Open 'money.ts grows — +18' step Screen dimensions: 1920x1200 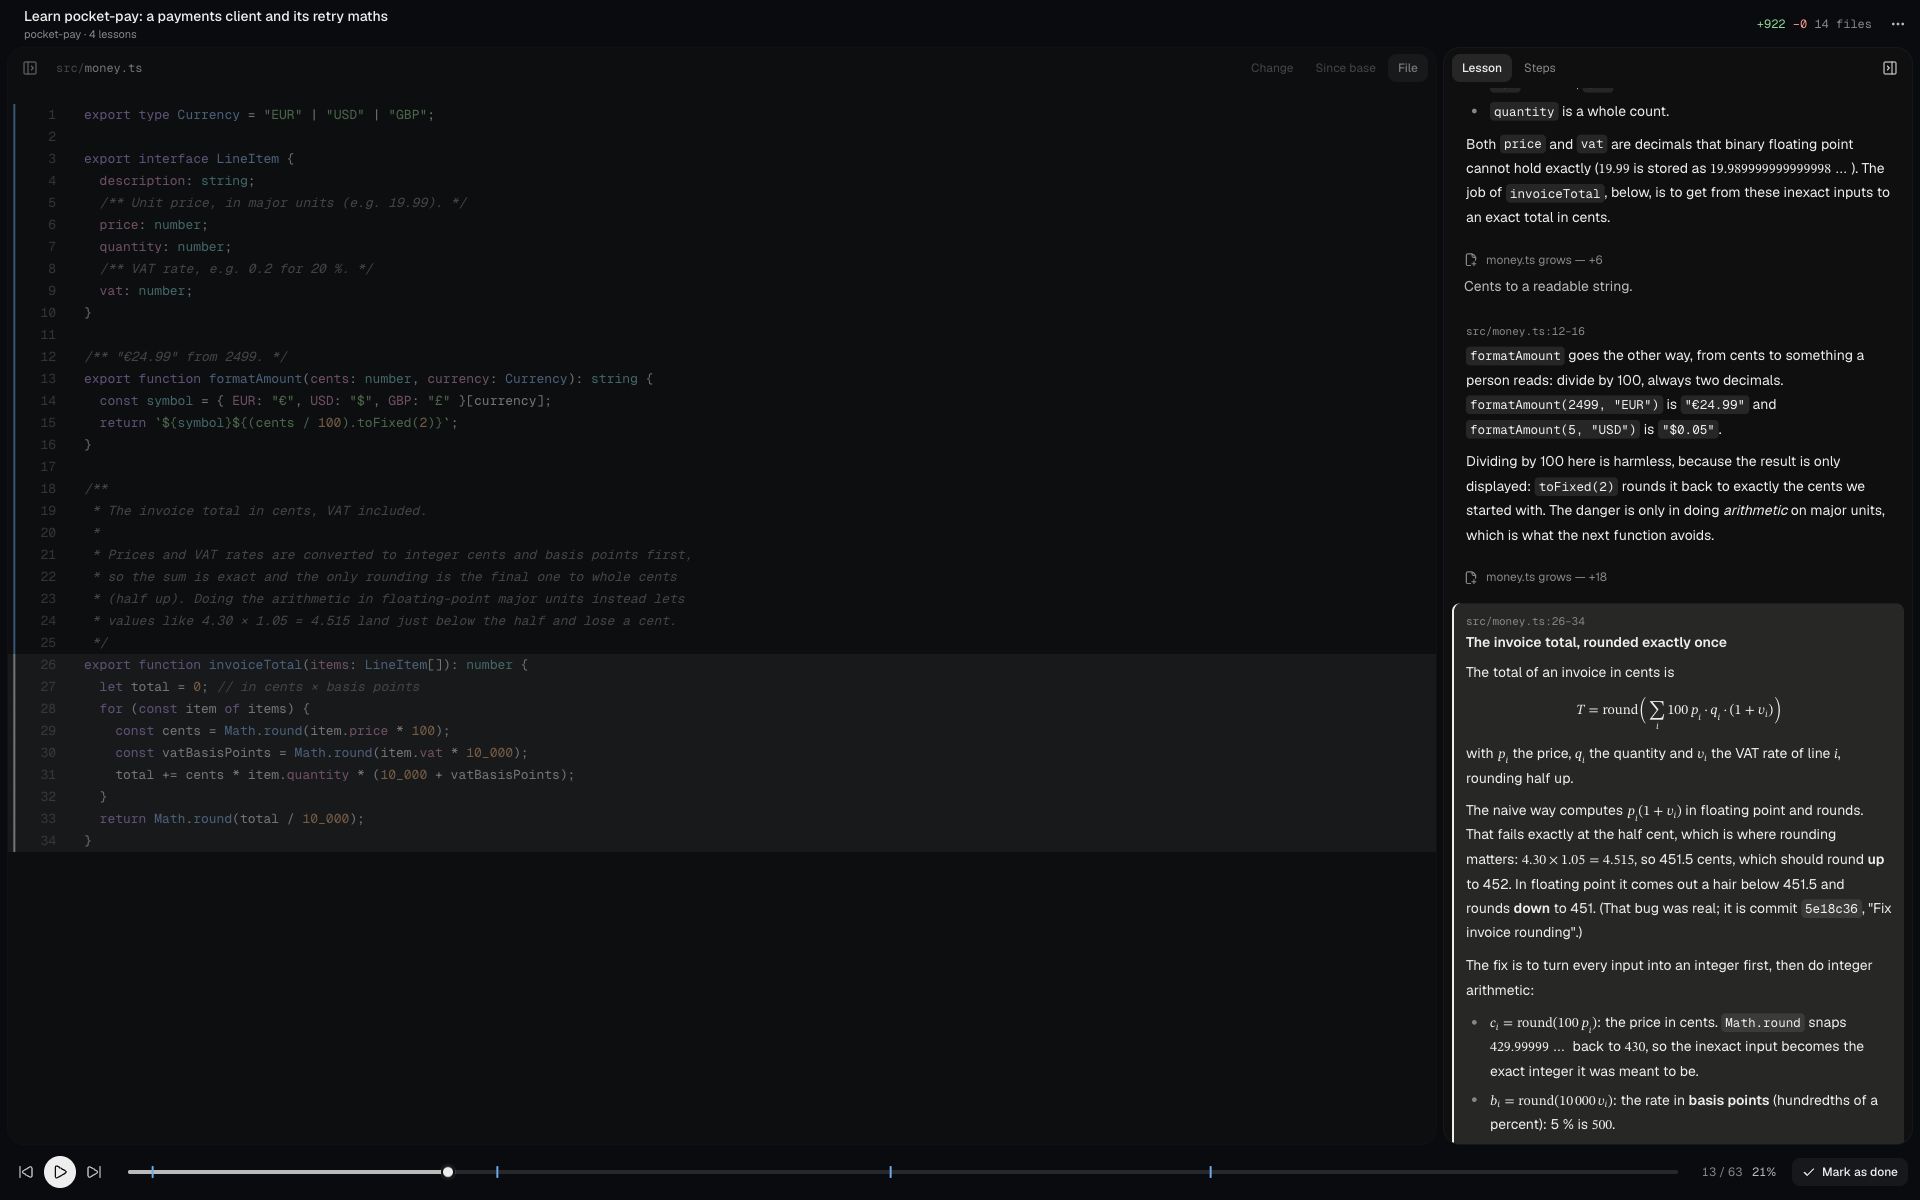(x=1546, y=577)
